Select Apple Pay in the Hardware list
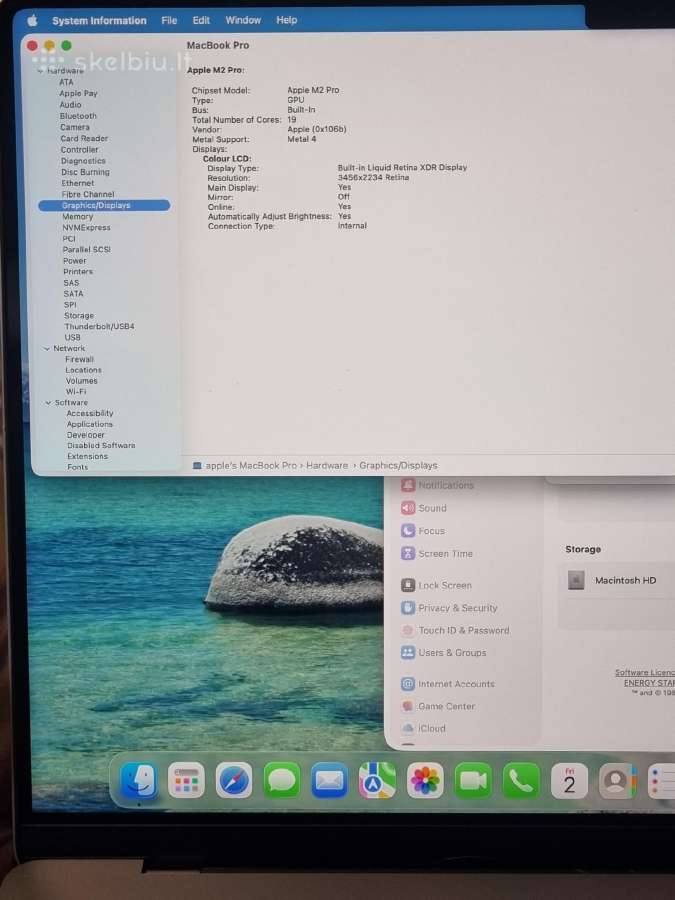This screenshot has height=900, width=675. point(78,93)
